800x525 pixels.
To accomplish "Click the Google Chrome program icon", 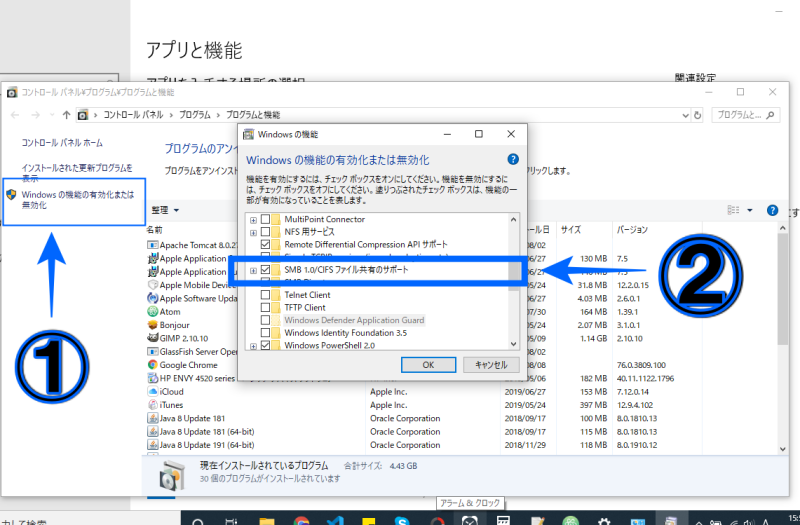I will click(x=152, y=365).
